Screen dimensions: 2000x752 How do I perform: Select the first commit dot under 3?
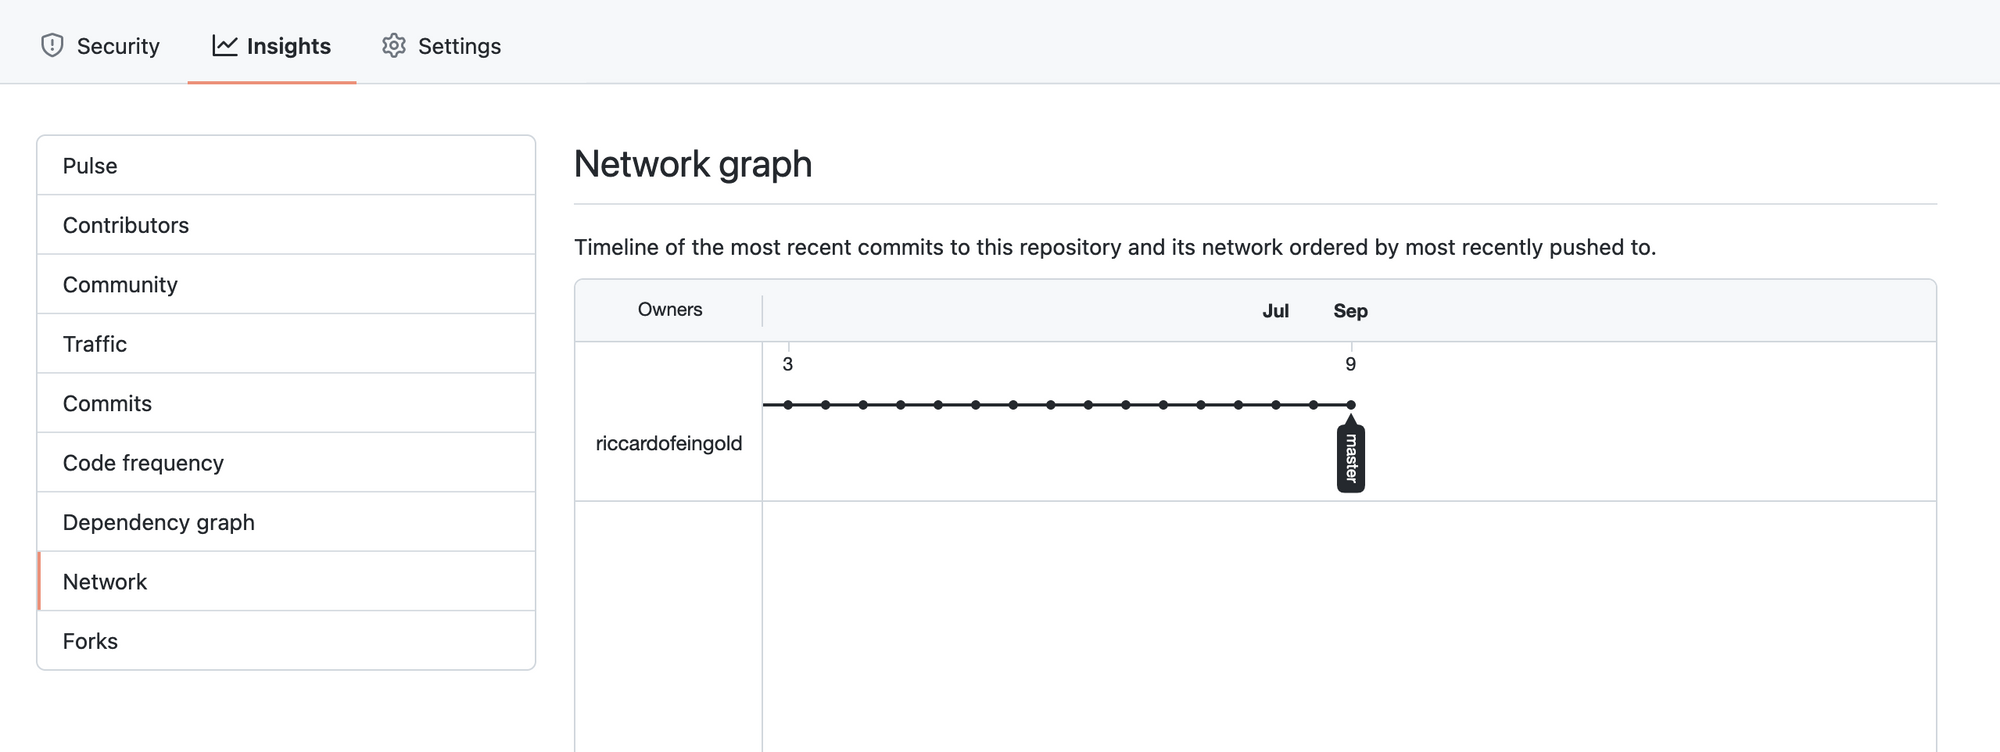788,405
